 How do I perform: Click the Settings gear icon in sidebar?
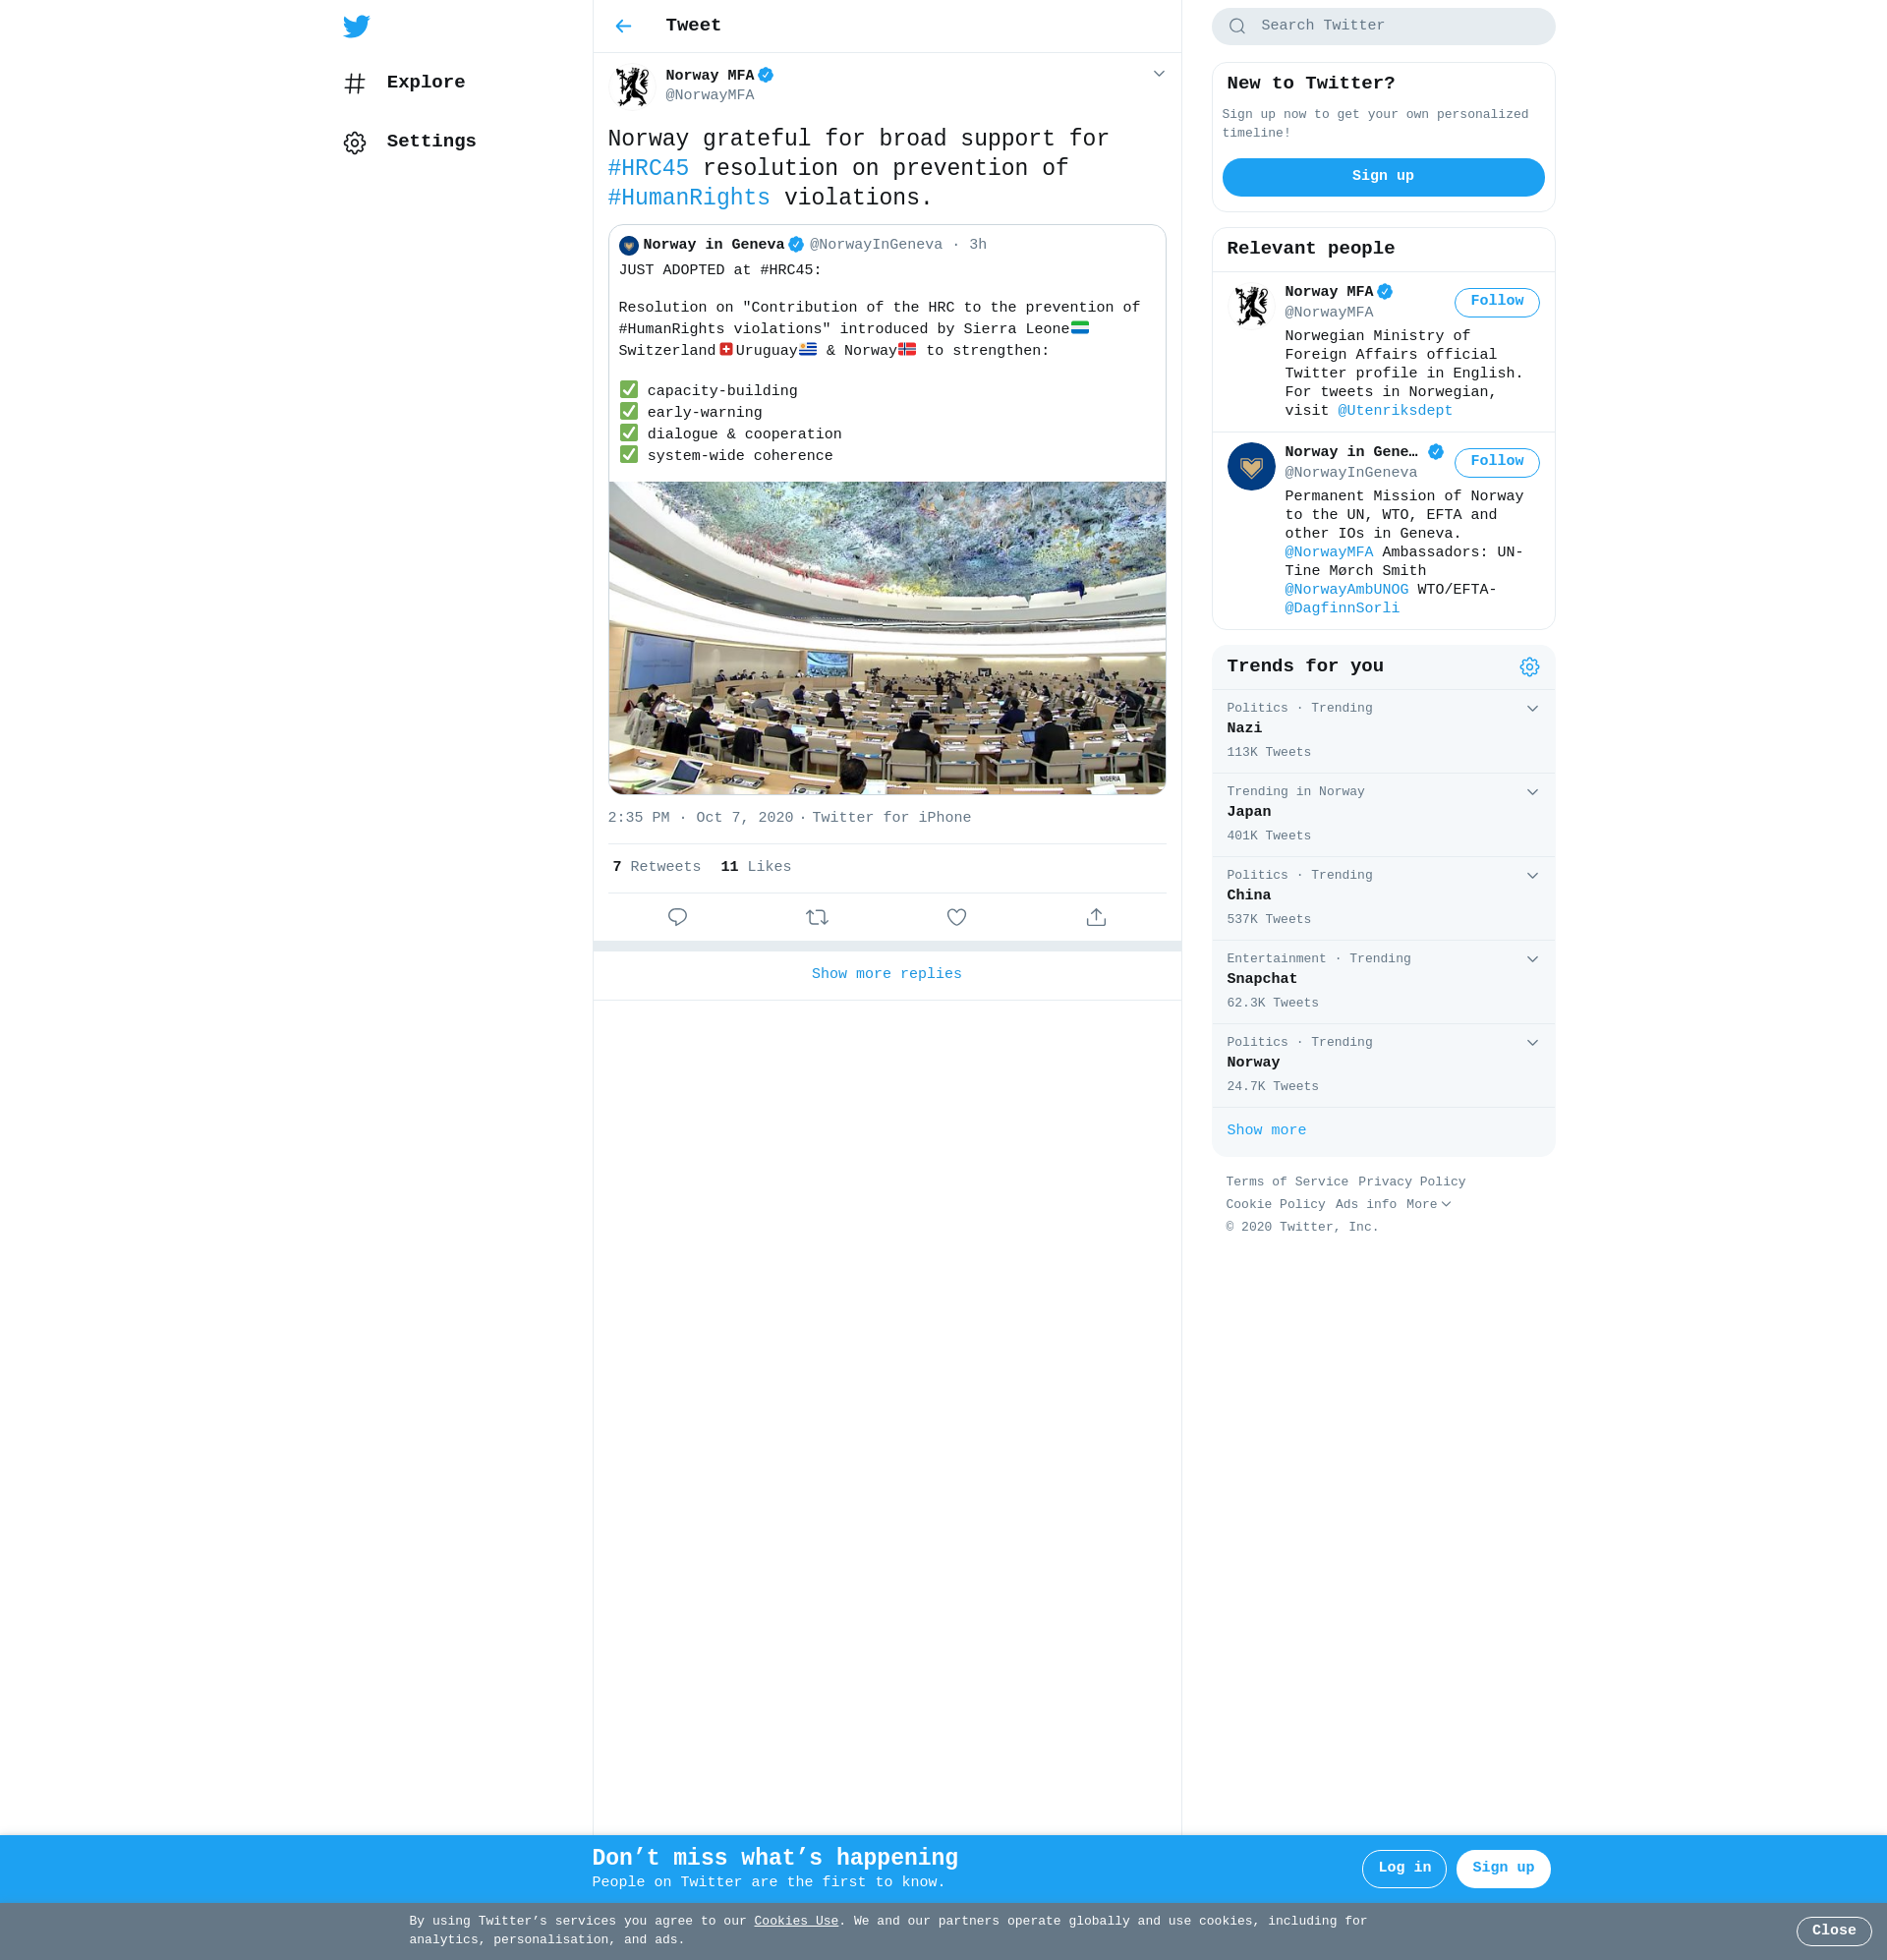pos(355,143)
